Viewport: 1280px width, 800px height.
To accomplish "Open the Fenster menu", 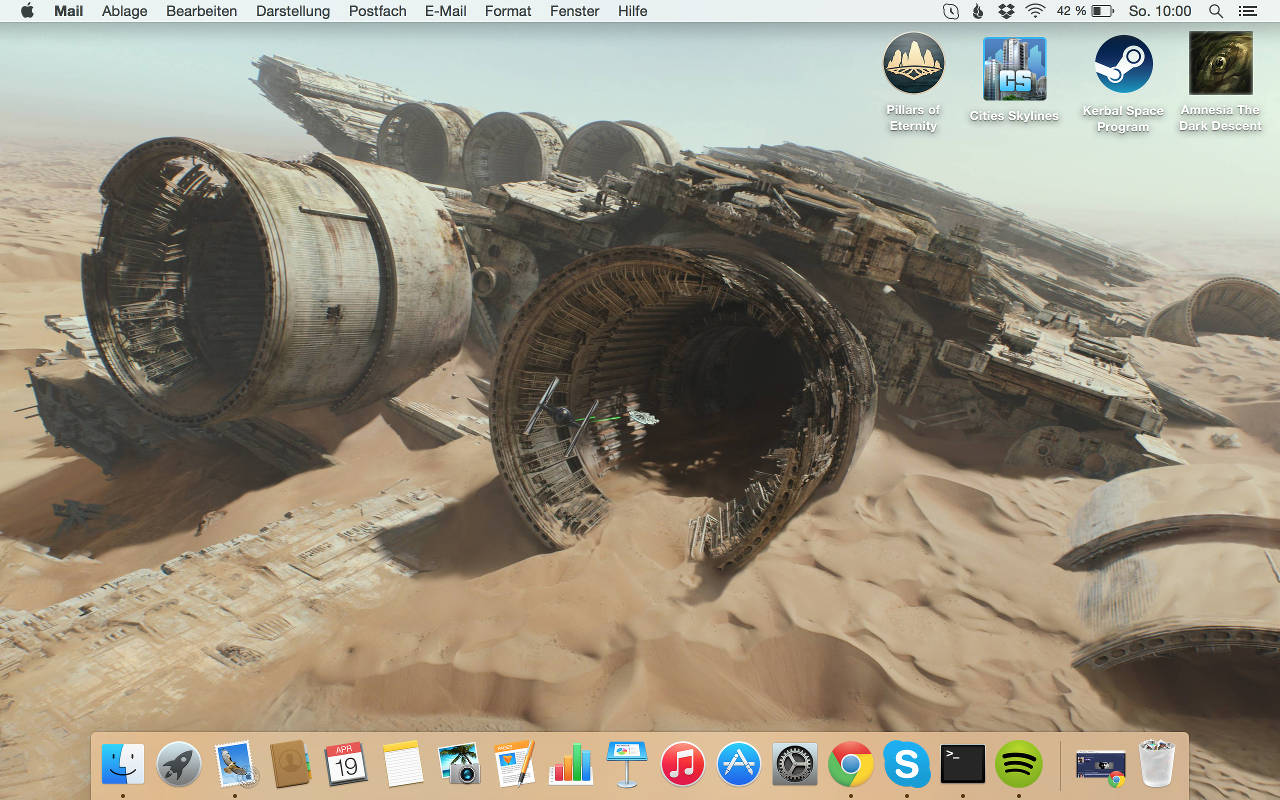I will 574,11.
